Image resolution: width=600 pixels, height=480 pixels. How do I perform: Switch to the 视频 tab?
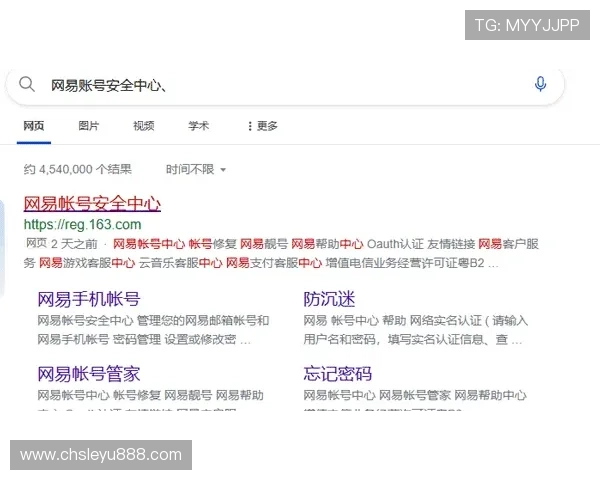click(144, 126)
